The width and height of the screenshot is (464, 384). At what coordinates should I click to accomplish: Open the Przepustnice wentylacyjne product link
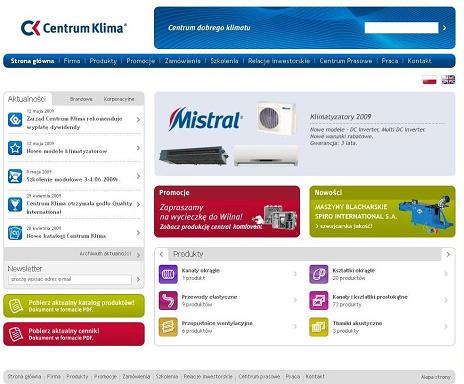pyautogui.click(x=217, y=323)
